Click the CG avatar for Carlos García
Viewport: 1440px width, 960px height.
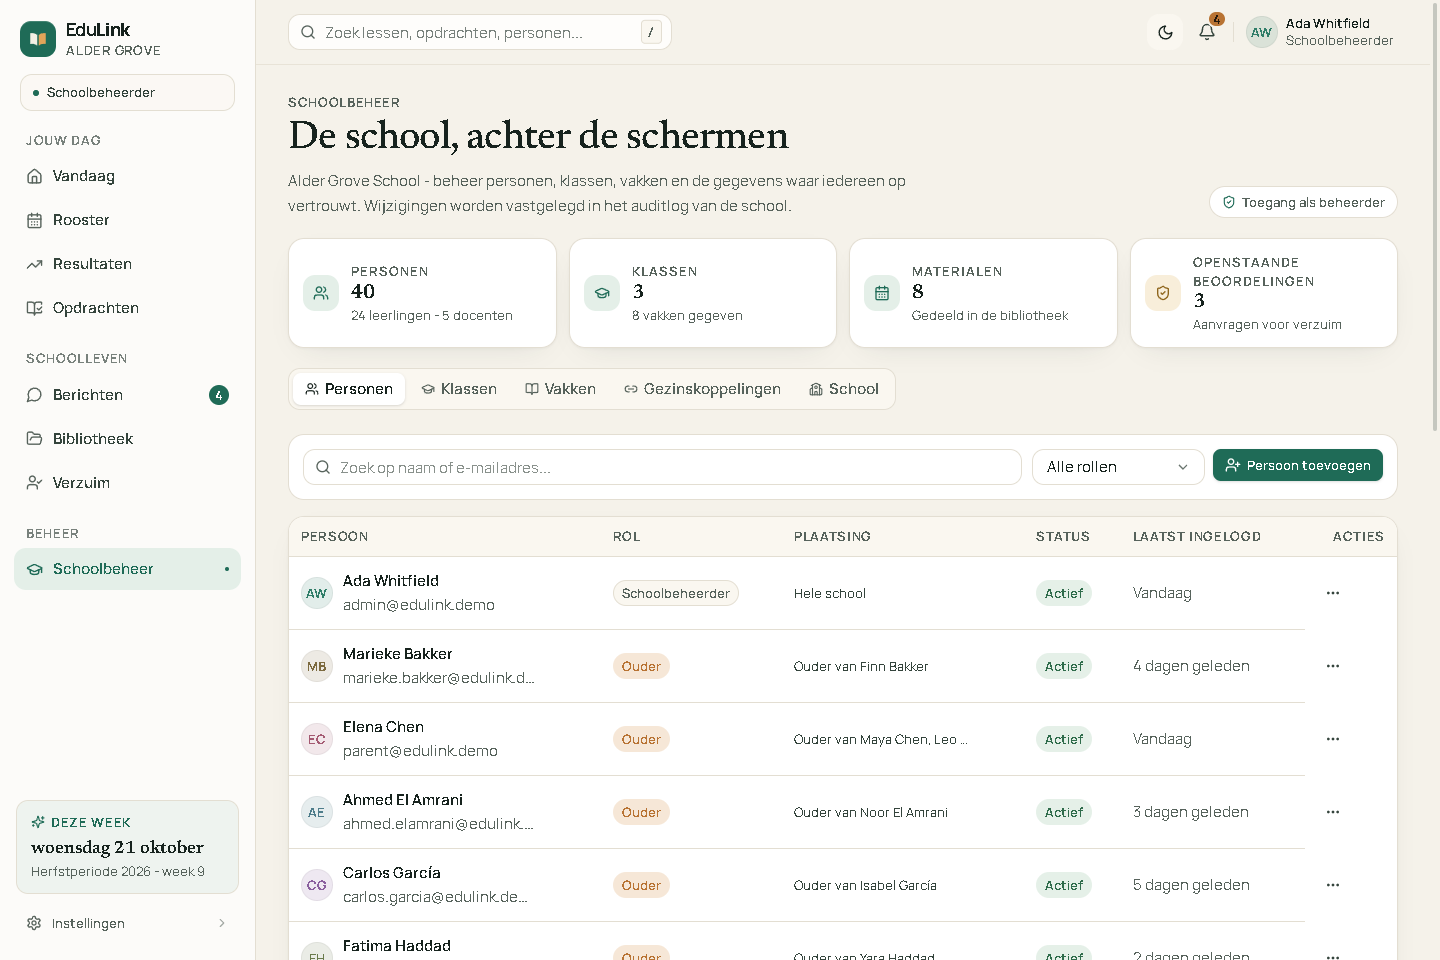pos(317,885)
